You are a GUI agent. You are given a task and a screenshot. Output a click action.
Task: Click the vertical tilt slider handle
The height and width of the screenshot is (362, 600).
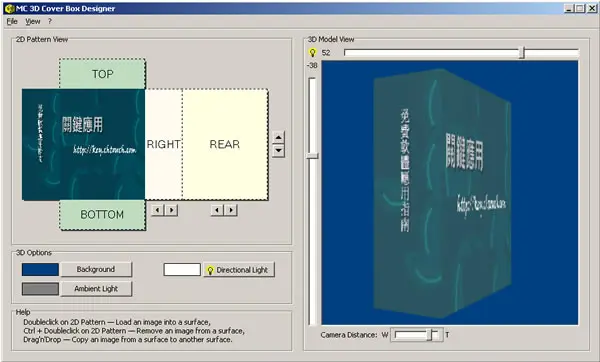click(x=313, y=156)
